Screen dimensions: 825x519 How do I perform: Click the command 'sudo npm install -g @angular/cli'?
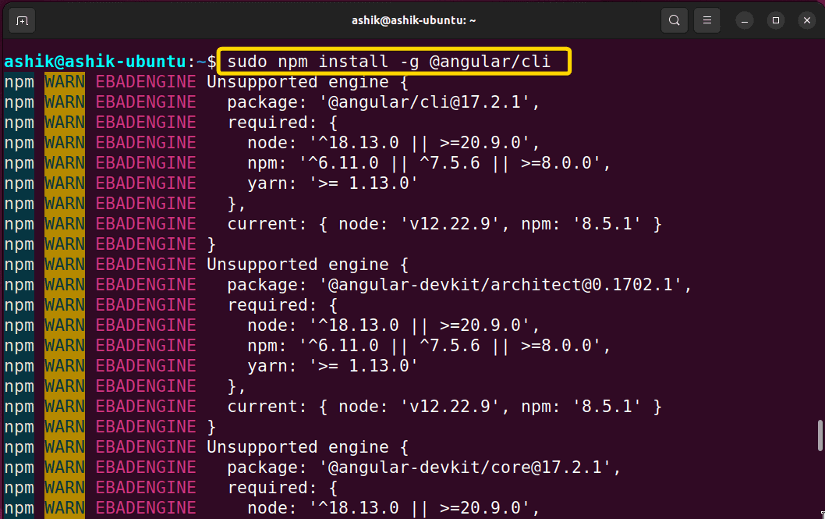[x=389, y=62]
